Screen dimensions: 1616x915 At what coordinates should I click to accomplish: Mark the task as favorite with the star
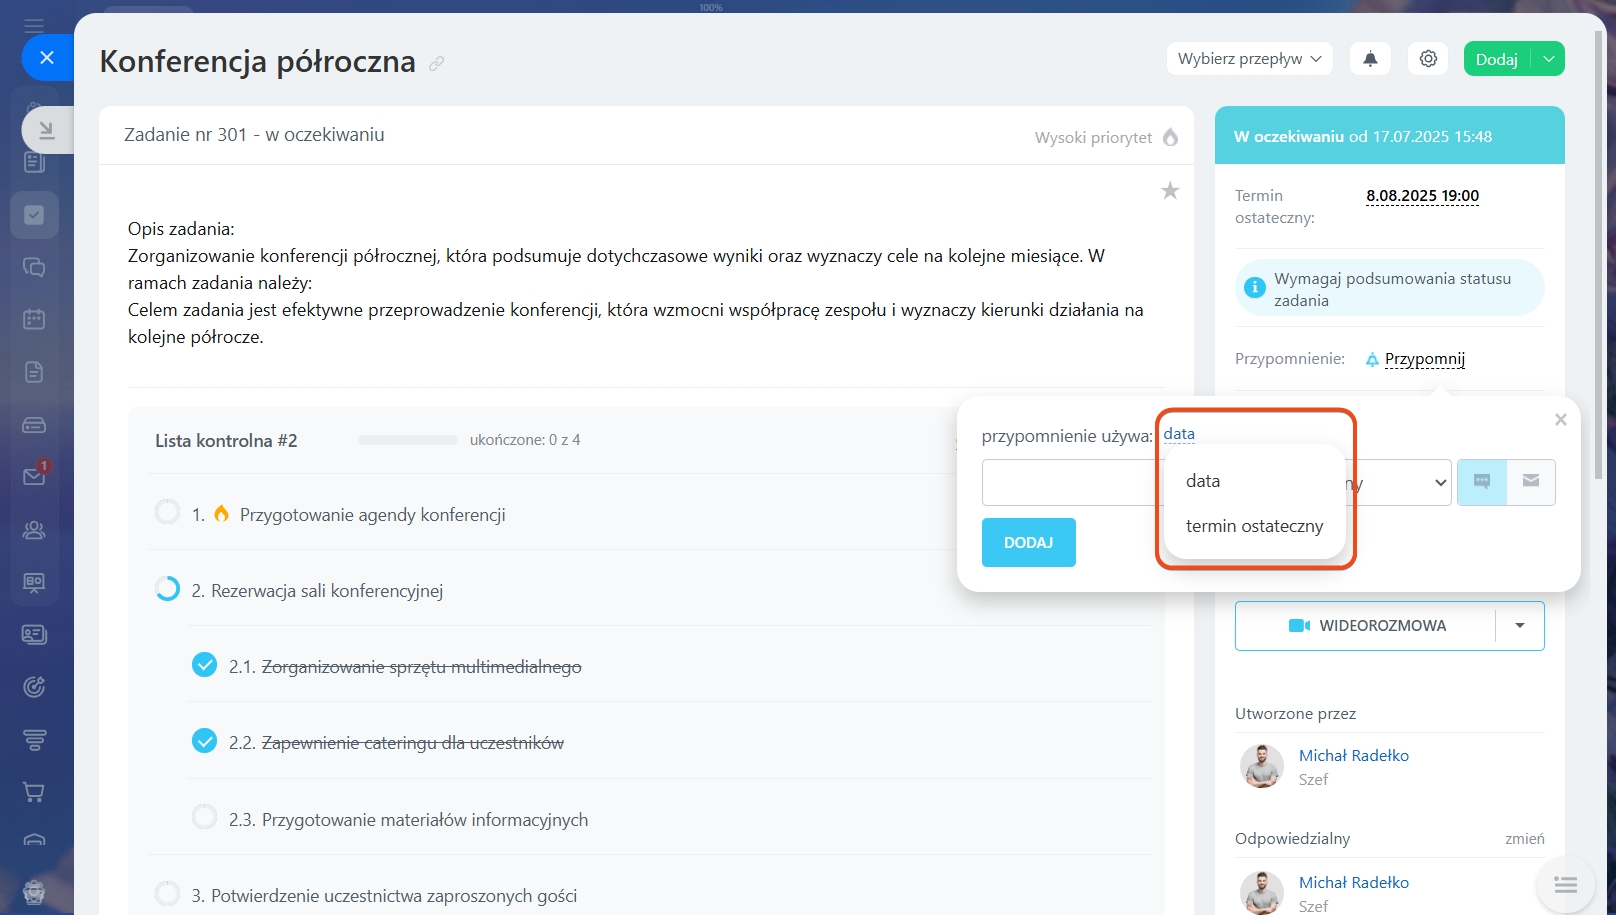tap(1170, 190)
